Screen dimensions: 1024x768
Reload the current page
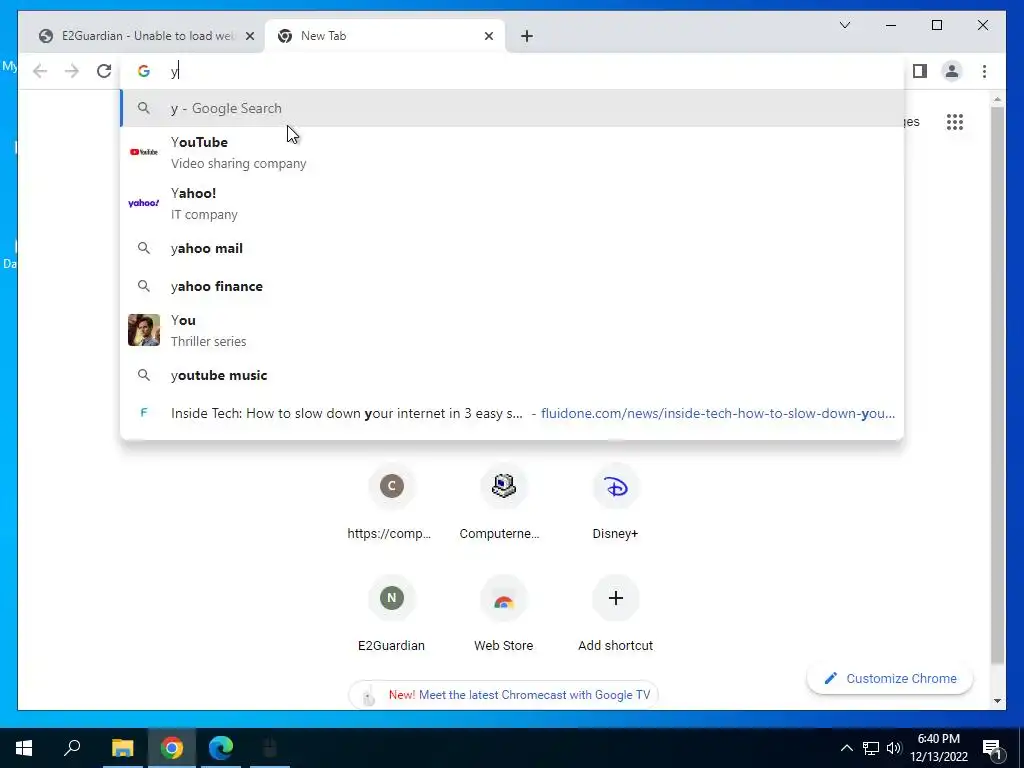pos(104,71)
